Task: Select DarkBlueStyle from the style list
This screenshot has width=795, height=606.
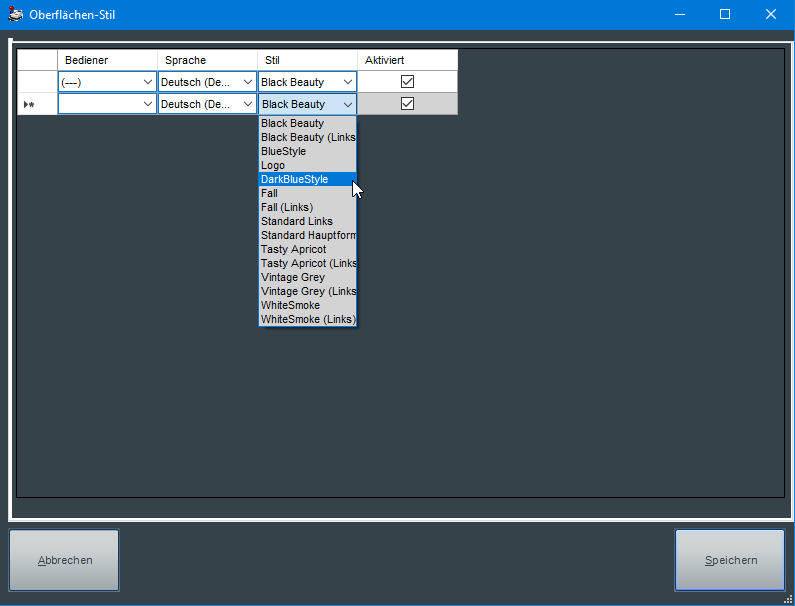Action: click(x=295, y=180)
